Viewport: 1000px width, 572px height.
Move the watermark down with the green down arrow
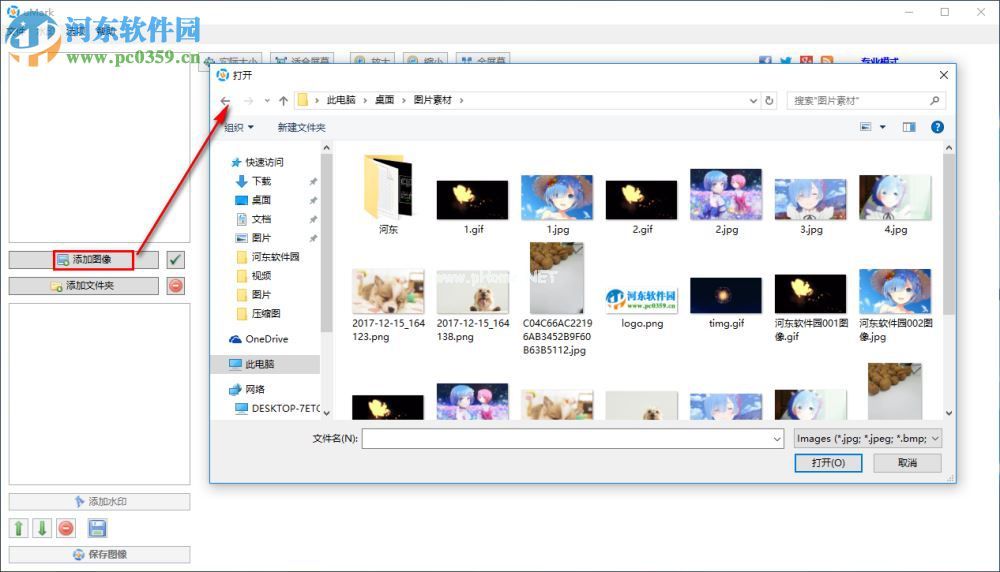point(42,528)
